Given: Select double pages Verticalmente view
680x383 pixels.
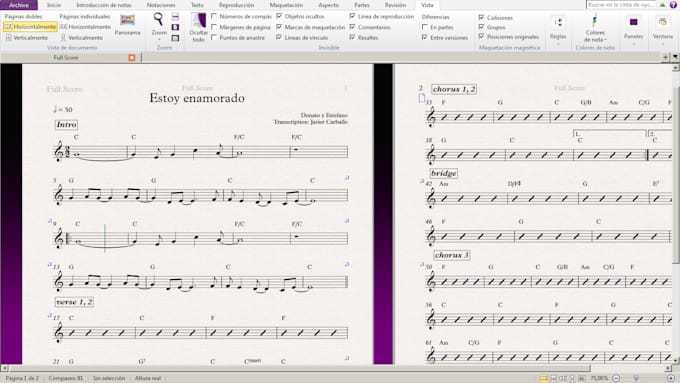Looking at the screenshot, I should (26, 38).
